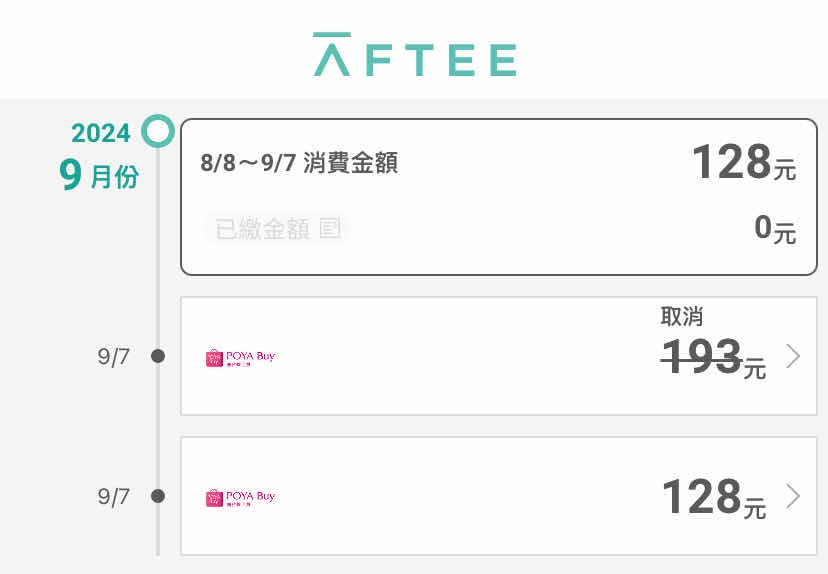Click the 128元 amount in the last transaction

713,498
